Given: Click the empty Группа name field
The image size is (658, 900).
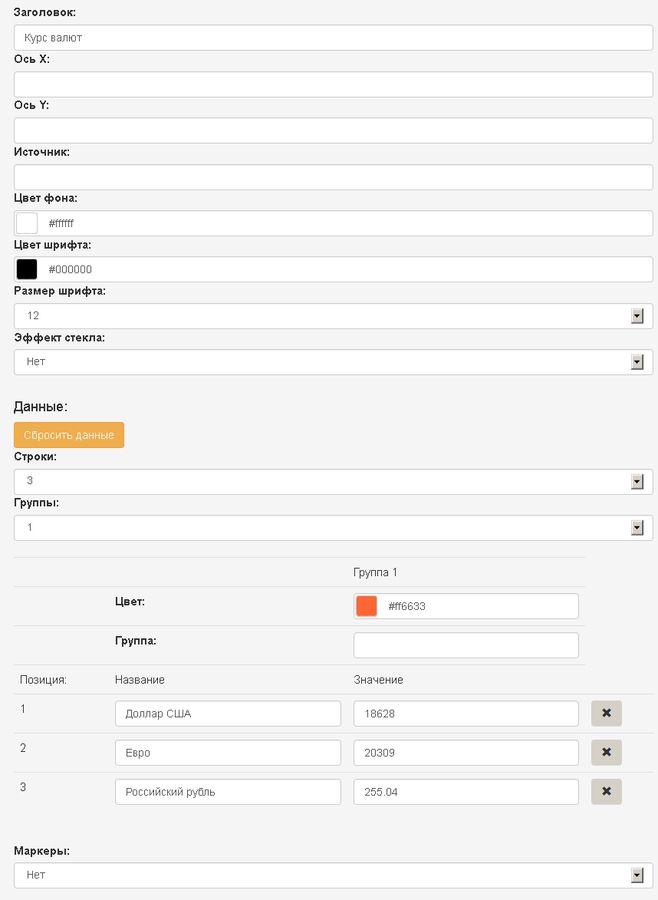Looking at the screenshot, I should point(466,645).
